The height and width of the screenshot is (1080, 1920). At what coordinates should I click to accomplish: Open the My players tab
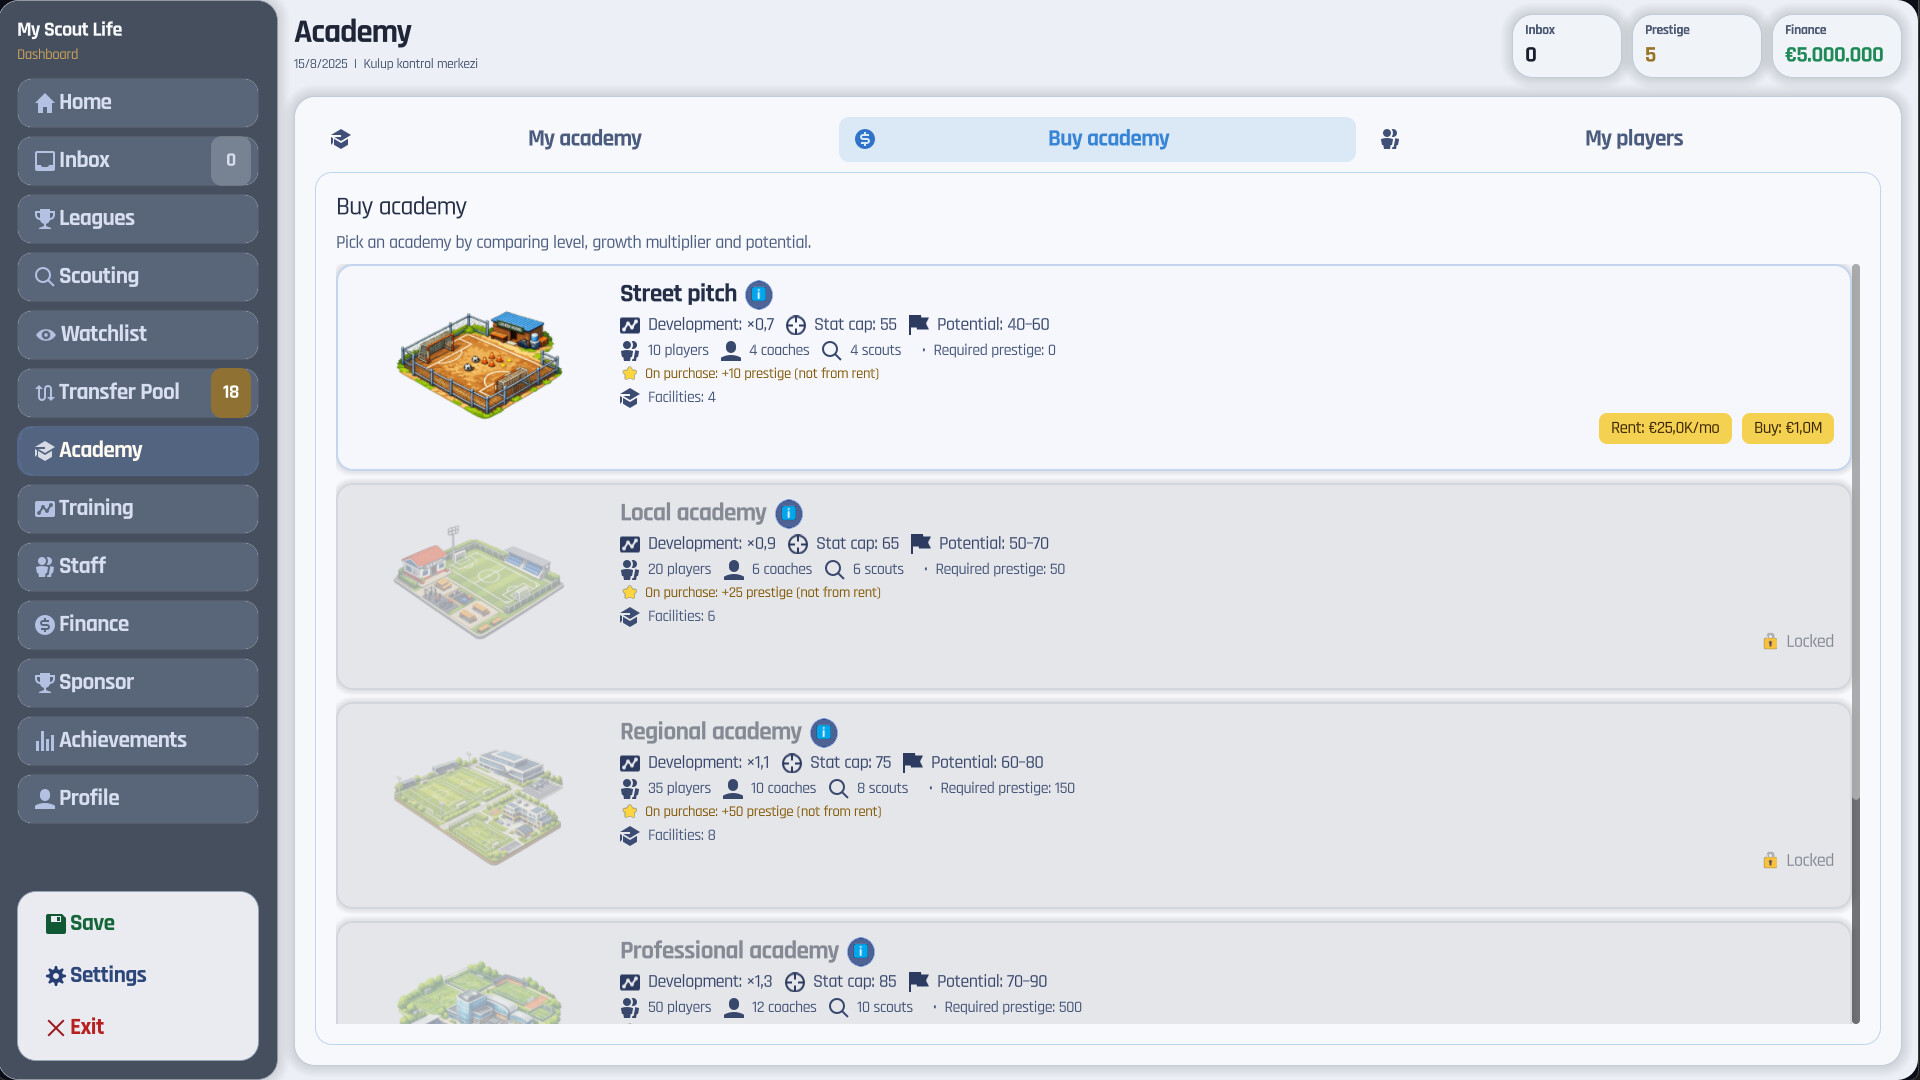tap(1633, 139)
